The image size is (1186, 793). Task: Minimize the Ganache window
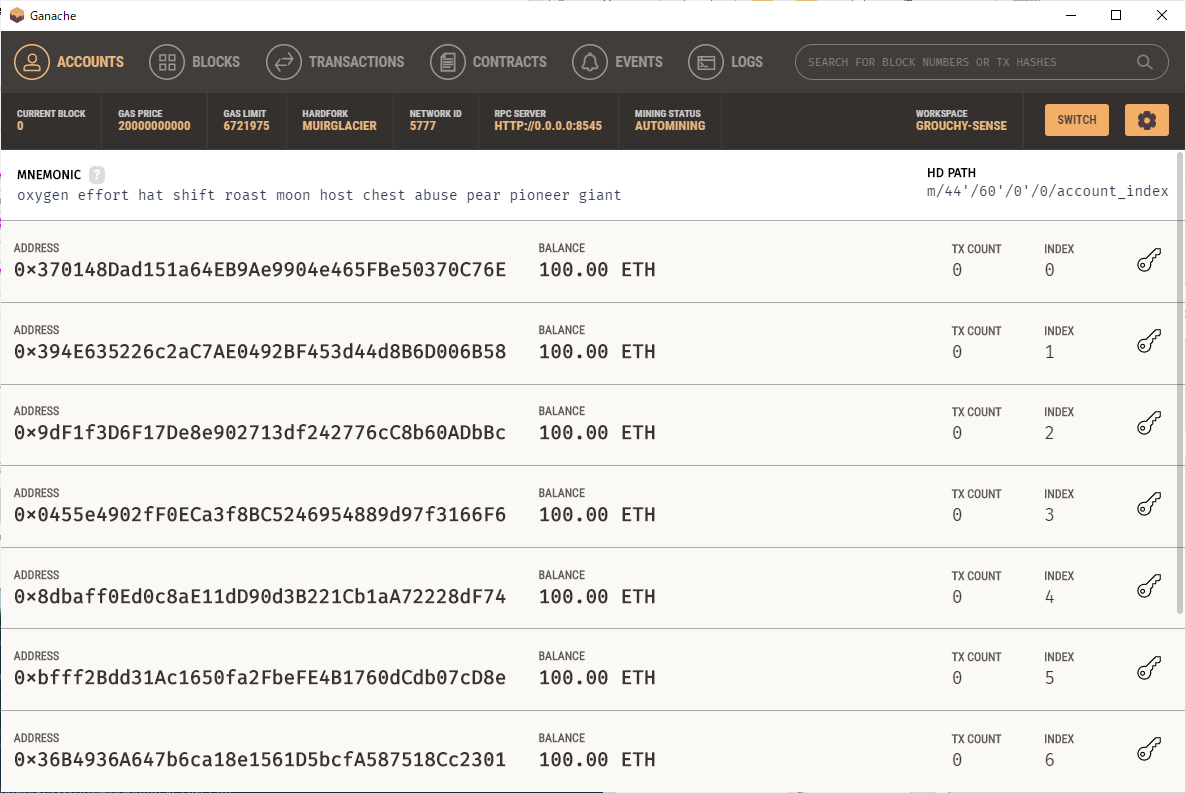point(1070,15)
